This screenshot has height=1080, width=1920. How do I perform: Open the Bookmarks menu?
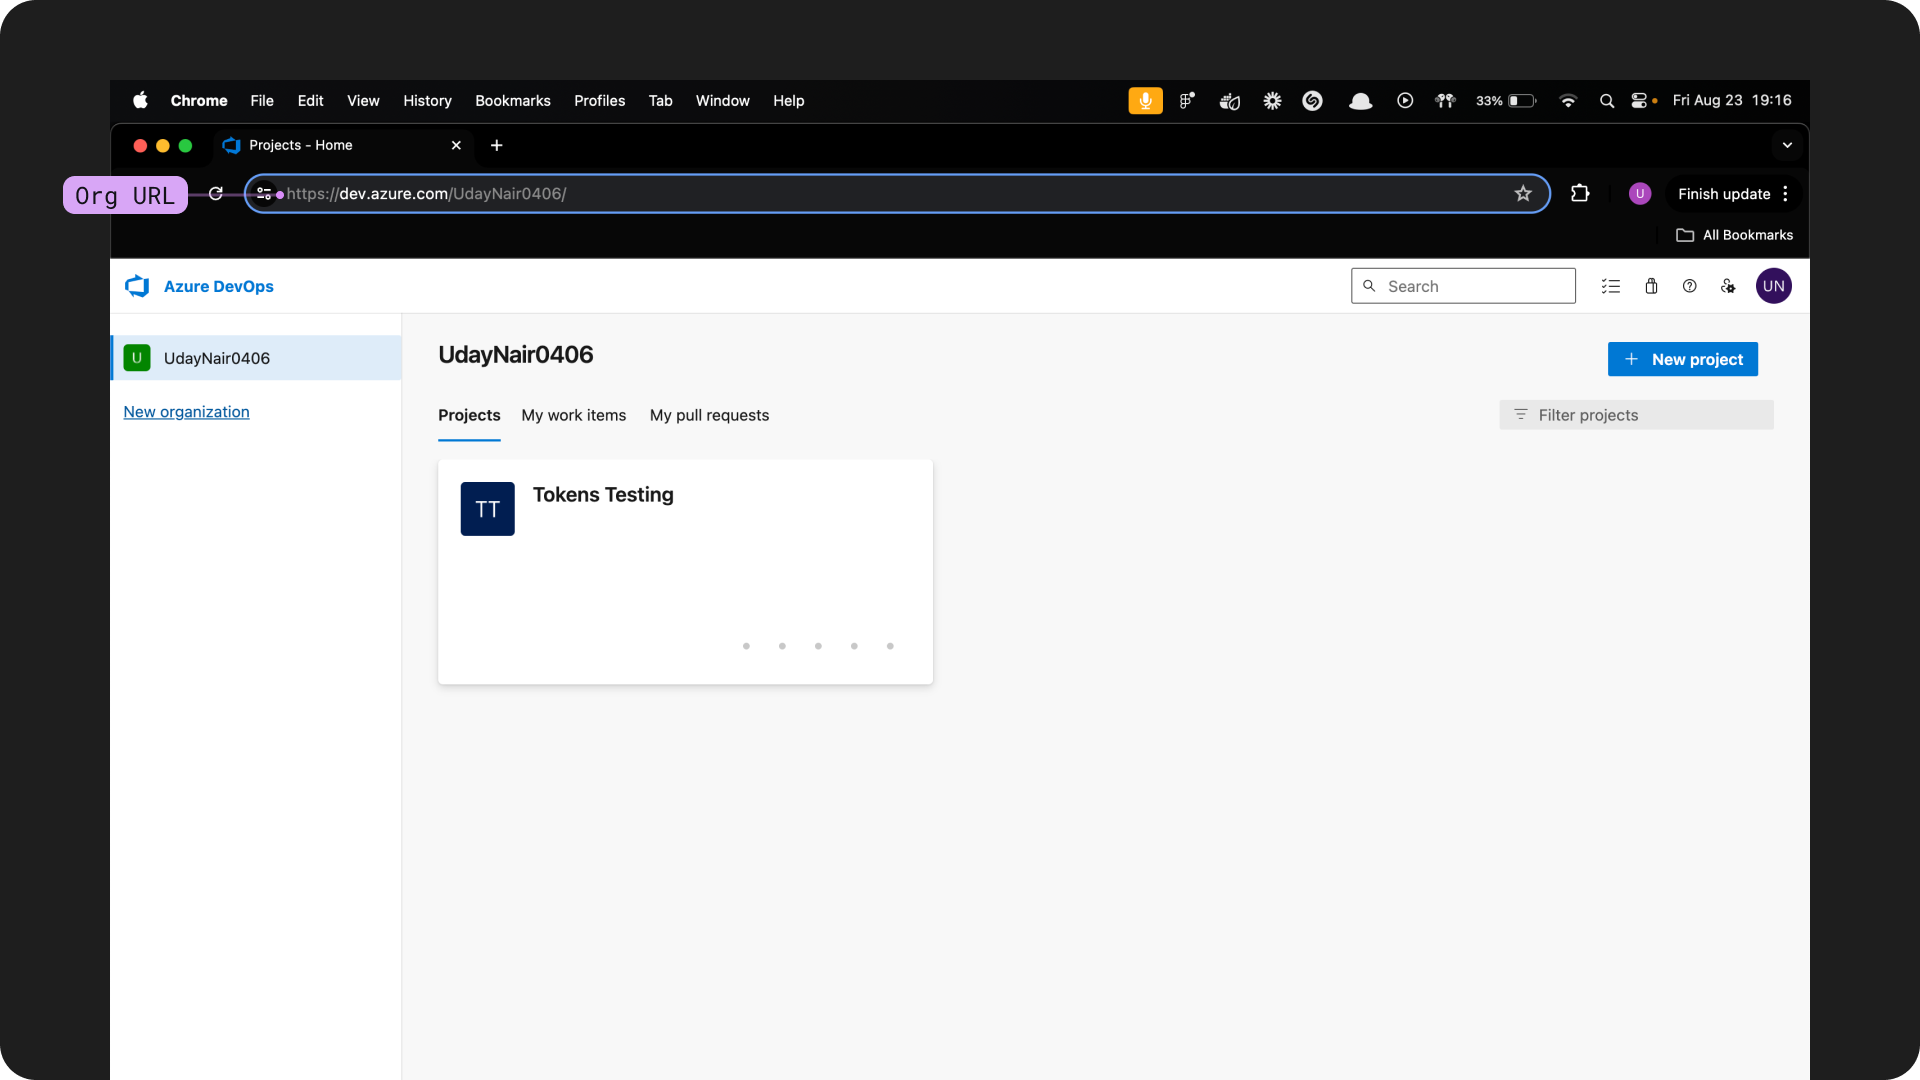(x=513, y=100)
